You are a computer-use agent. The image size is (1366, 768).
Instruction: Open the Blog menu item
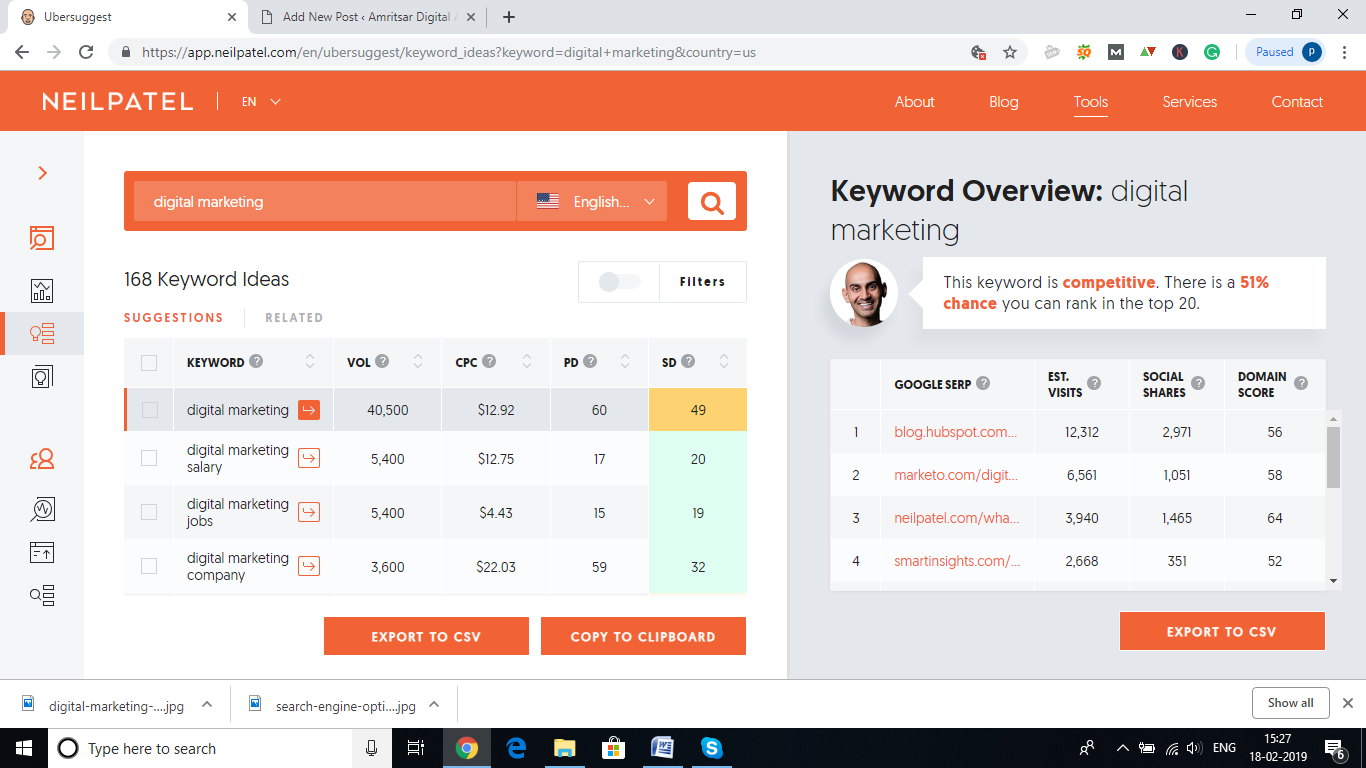coord(1004,101)
